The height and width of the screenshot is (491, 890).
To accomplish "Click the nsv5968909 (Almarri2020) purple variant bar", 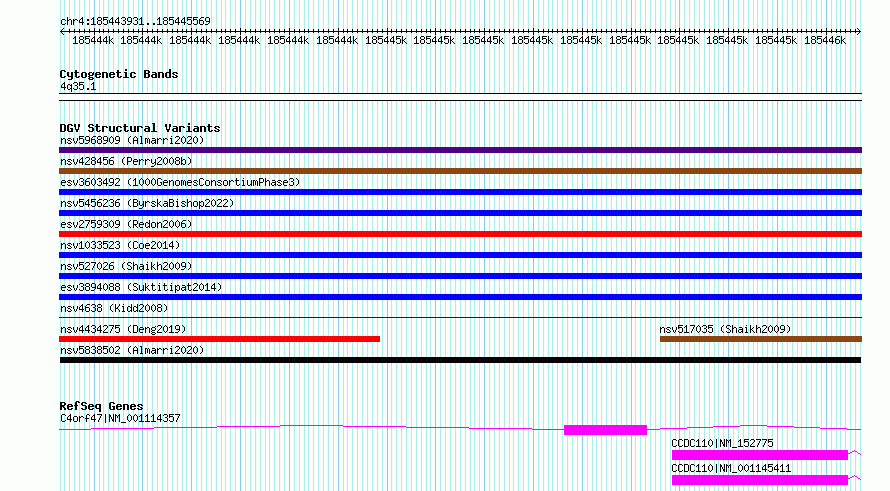I will 460,150.
